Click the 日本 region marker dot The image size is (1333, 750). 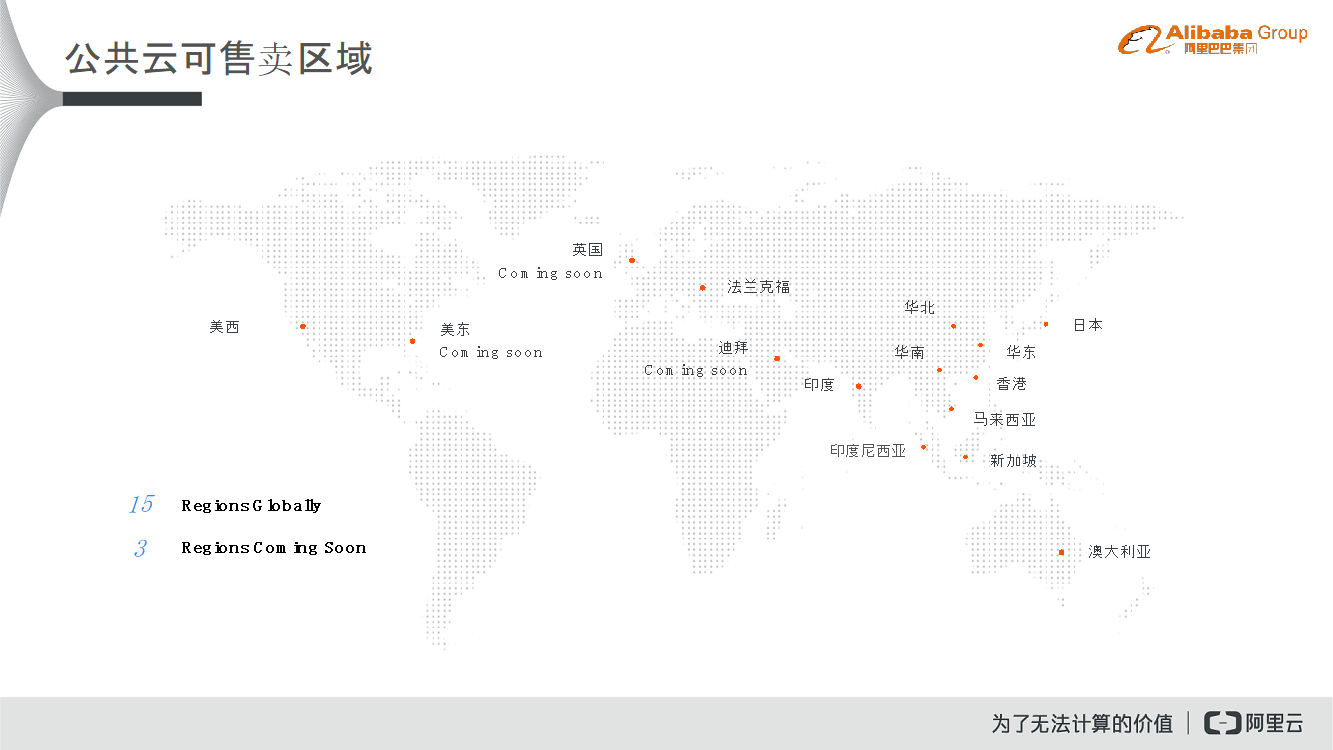1046,324
